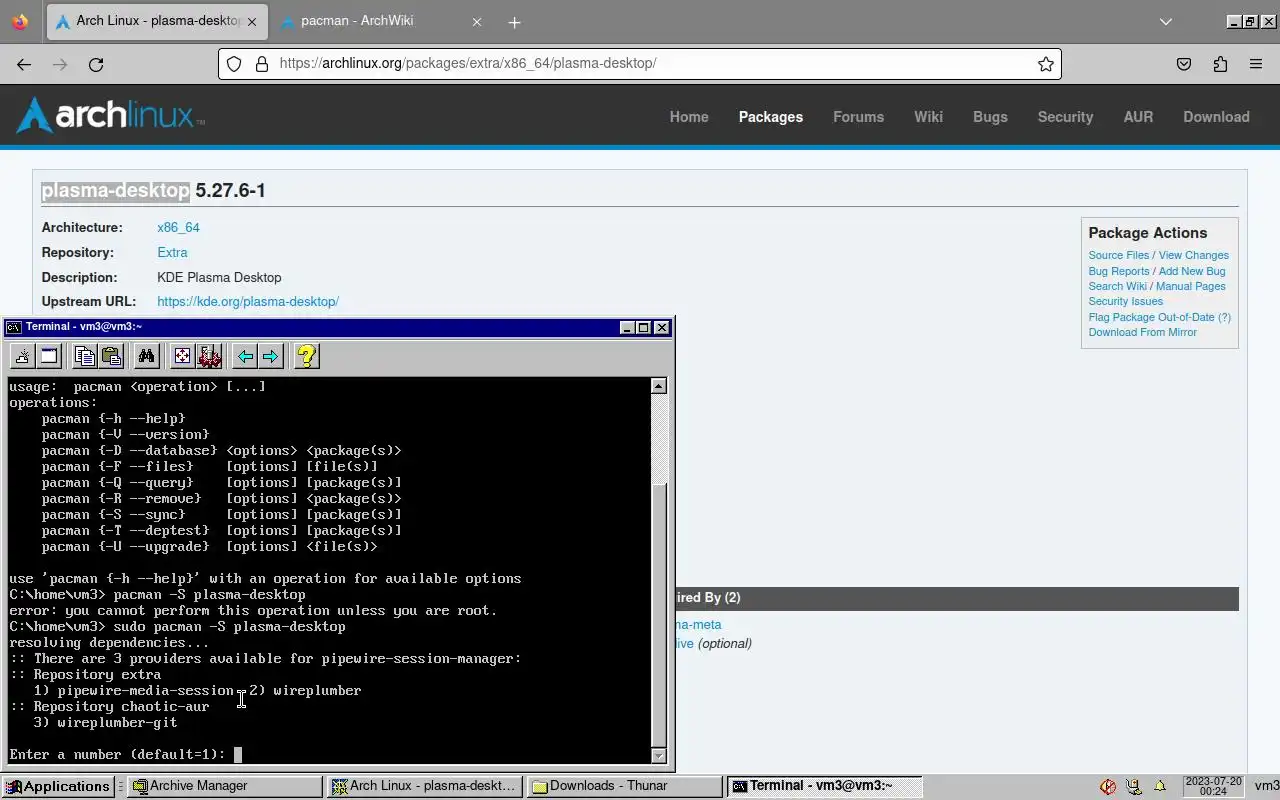Save page to Pocket icon
This screenshot has height=800, width=1280.
pos(1184,64)
